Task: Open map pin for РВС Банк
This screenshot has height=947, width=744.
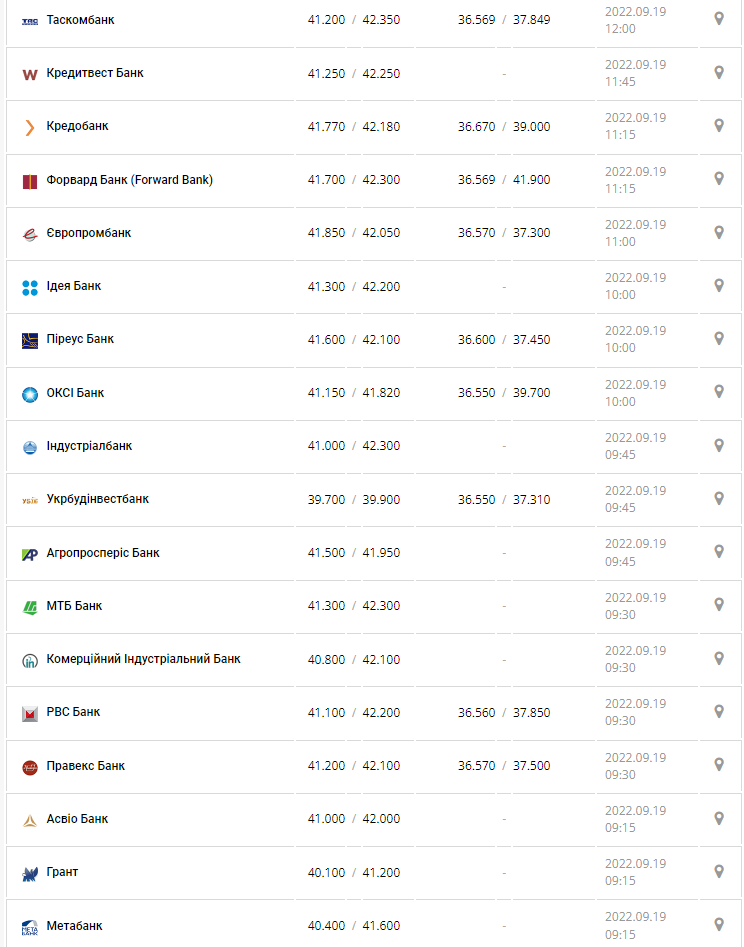Action: coord(718,711)
